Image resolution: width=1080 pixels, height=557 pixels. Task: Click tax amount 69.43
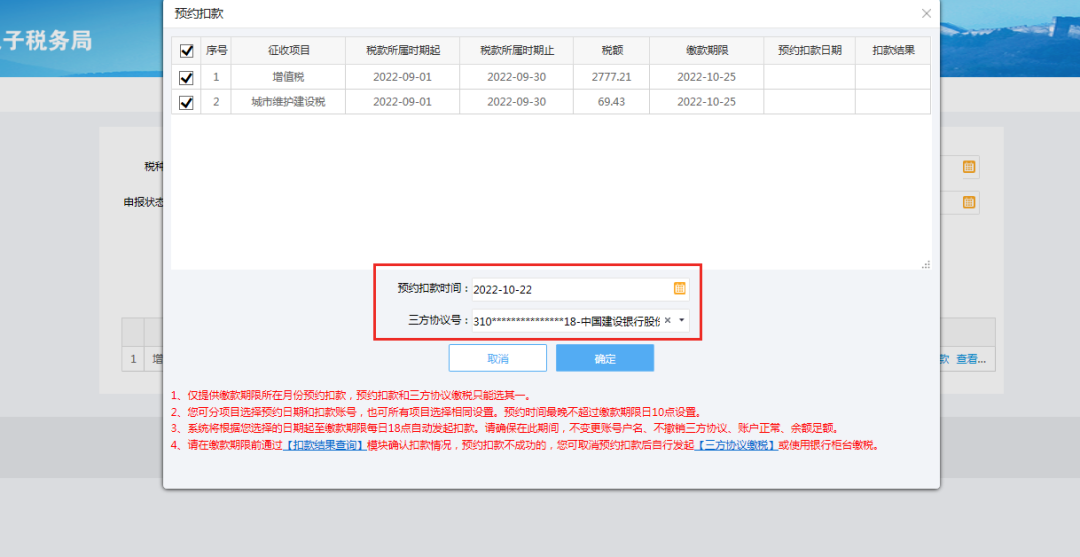pos(612,102)
